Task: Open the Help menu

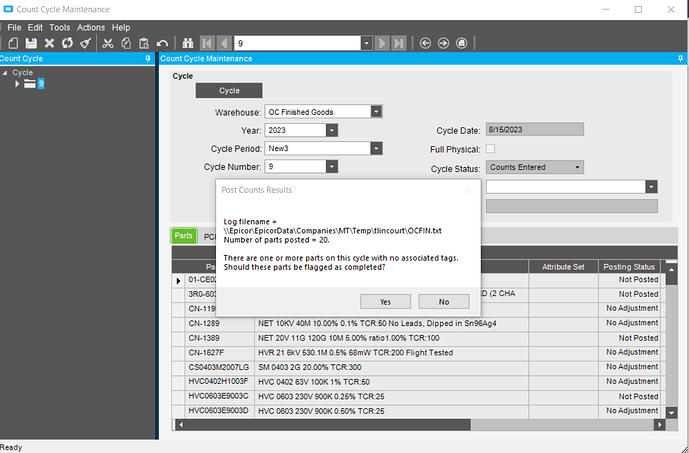Action: (x=121, y=27)
